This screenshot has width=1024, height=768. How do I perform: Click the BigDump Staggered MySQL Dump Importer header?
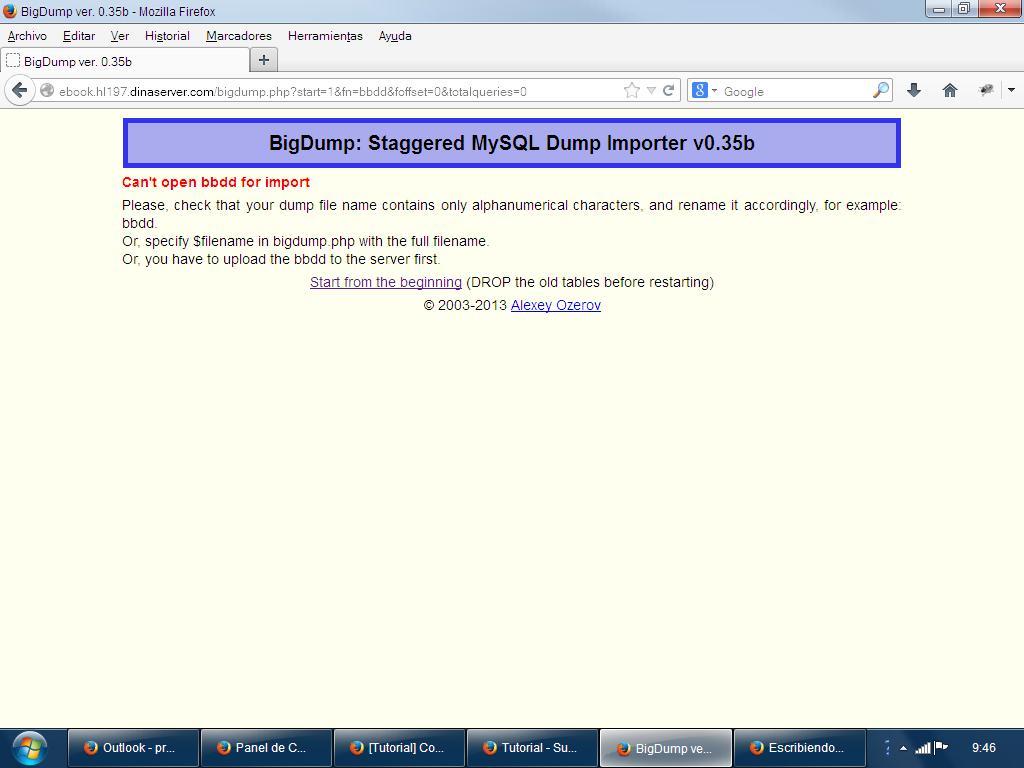[x=512, y=143]
